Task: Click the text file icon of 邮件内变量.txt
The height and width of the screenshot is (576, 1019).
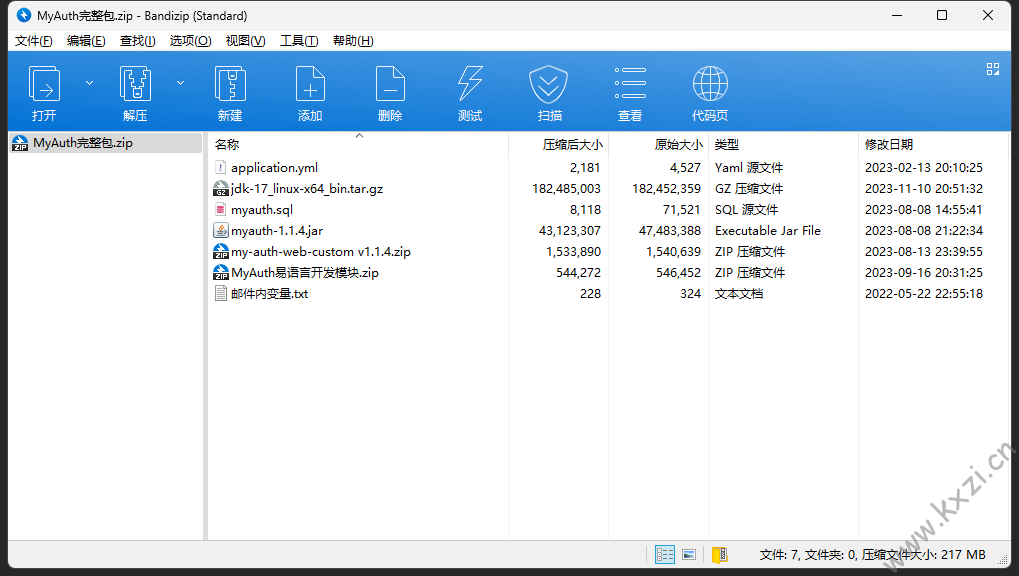Action: tap(221, 294)
